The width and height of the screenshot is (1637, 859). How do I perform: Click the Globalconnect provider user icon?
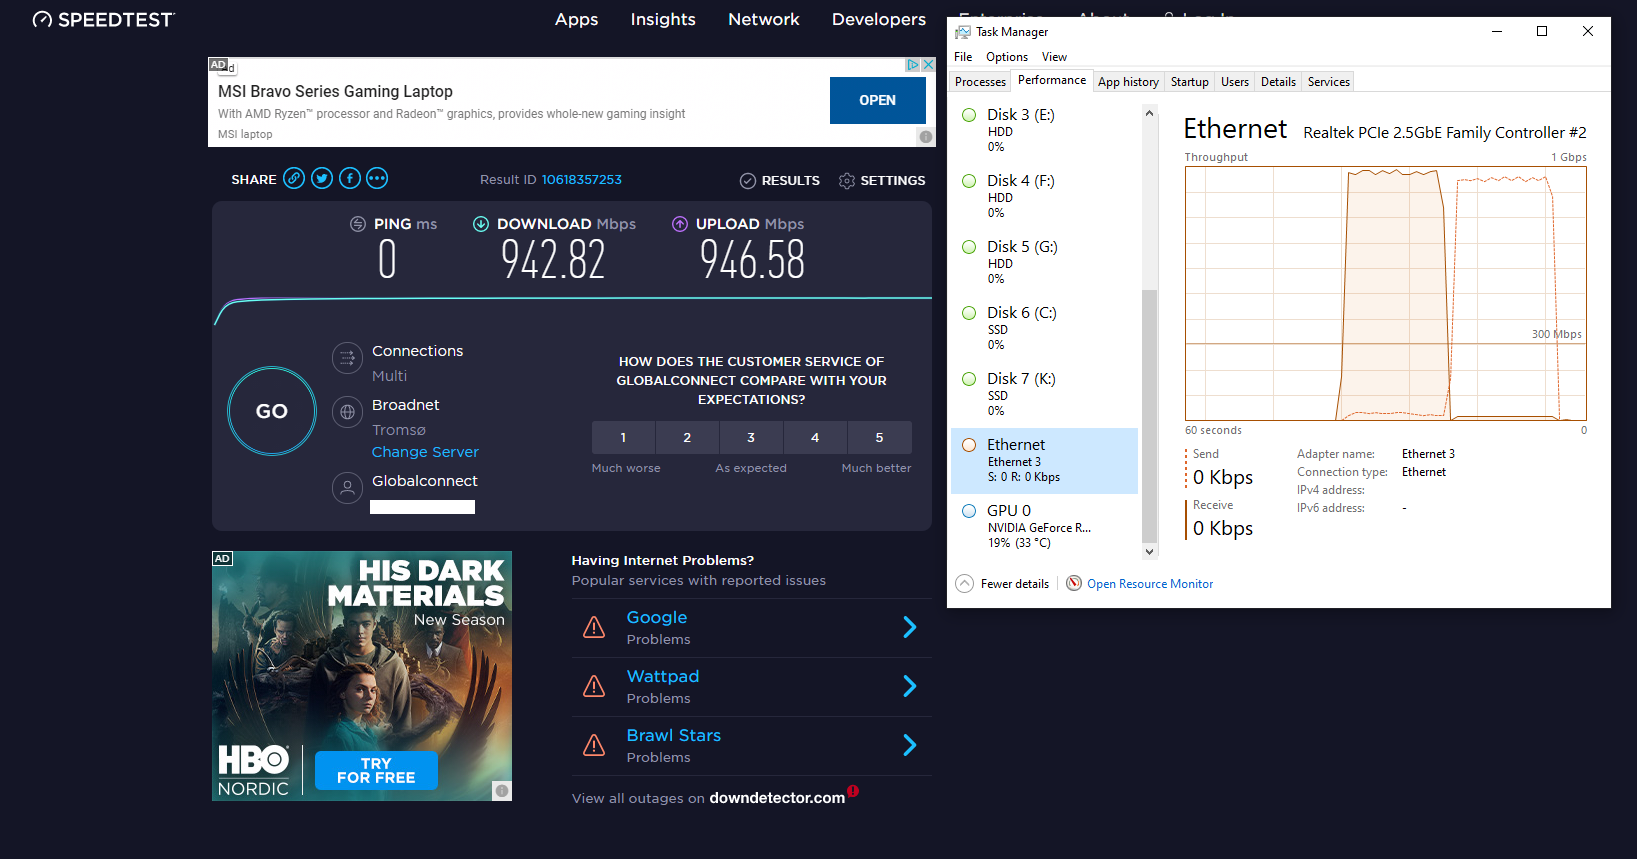[x=347, y=488]
